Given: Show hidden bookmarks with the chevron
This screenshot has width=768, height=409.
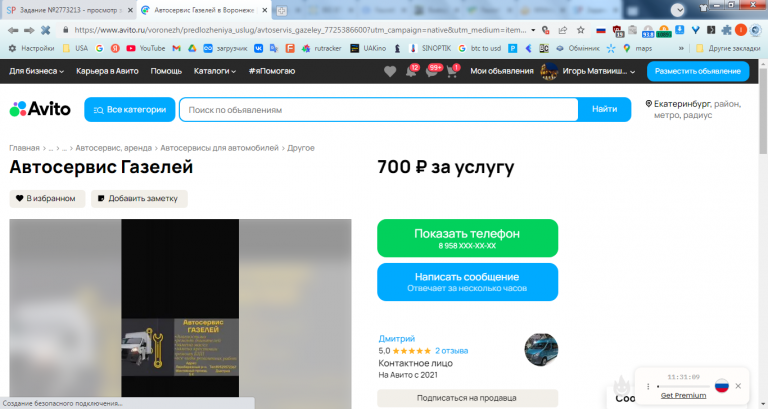Looking at the screenshot, I should [681, 48].
